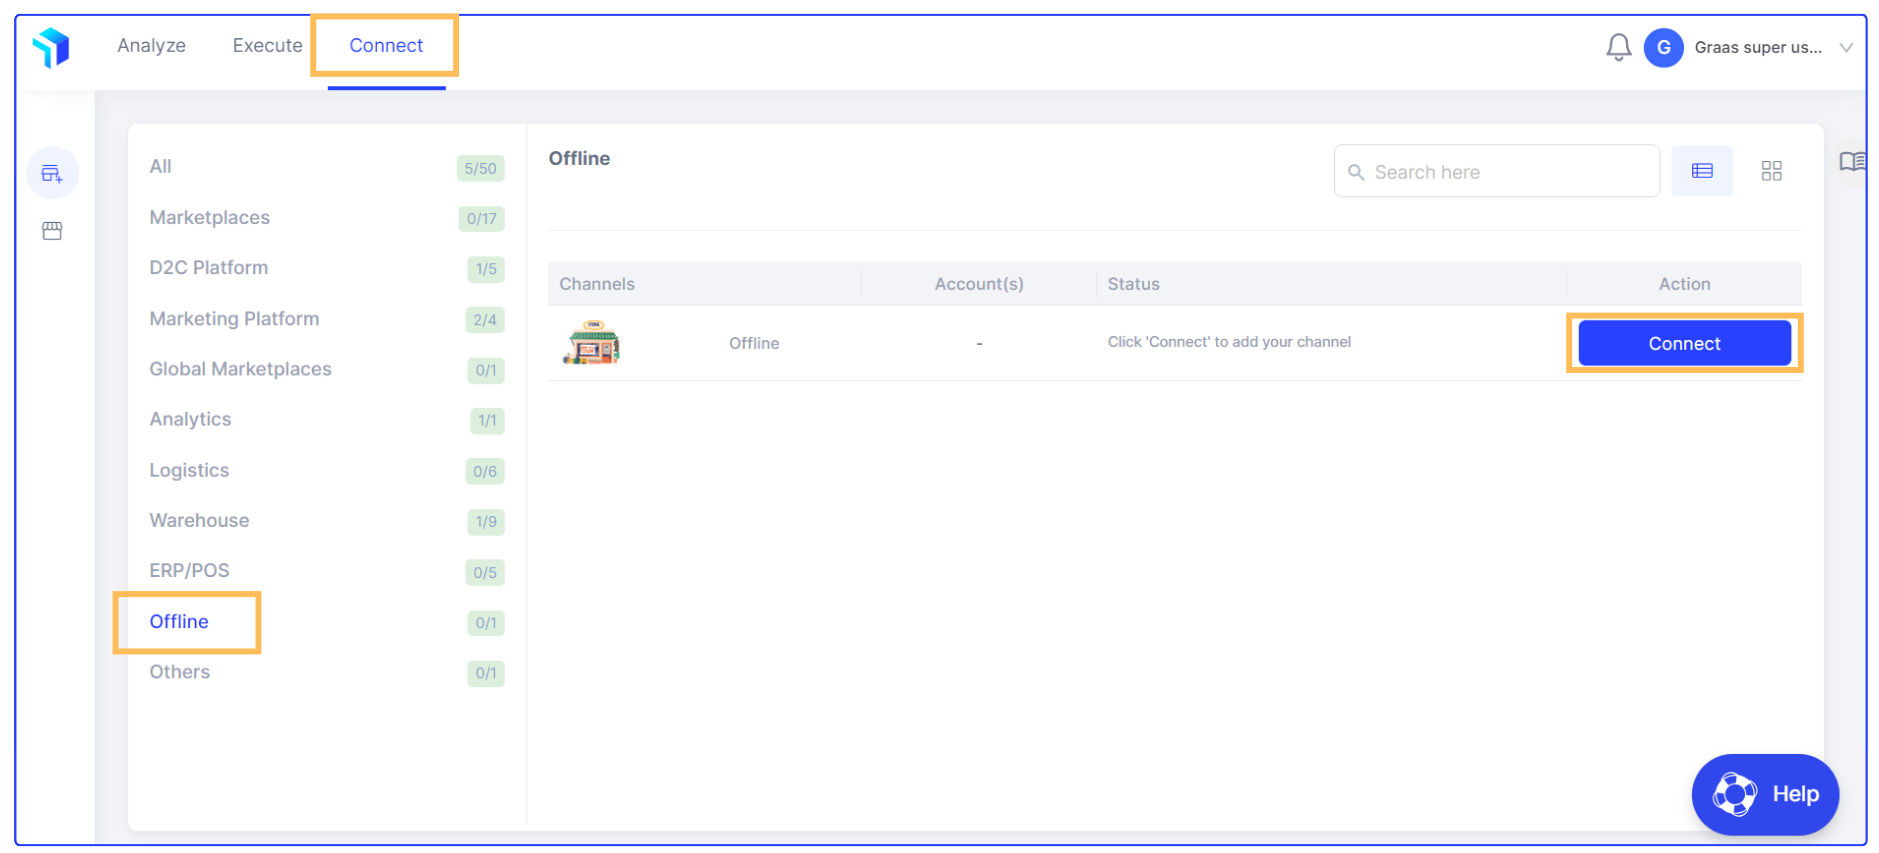Open the Connect tab
Viewport: 1879px width, 853px height.
[x=386, y=46]
